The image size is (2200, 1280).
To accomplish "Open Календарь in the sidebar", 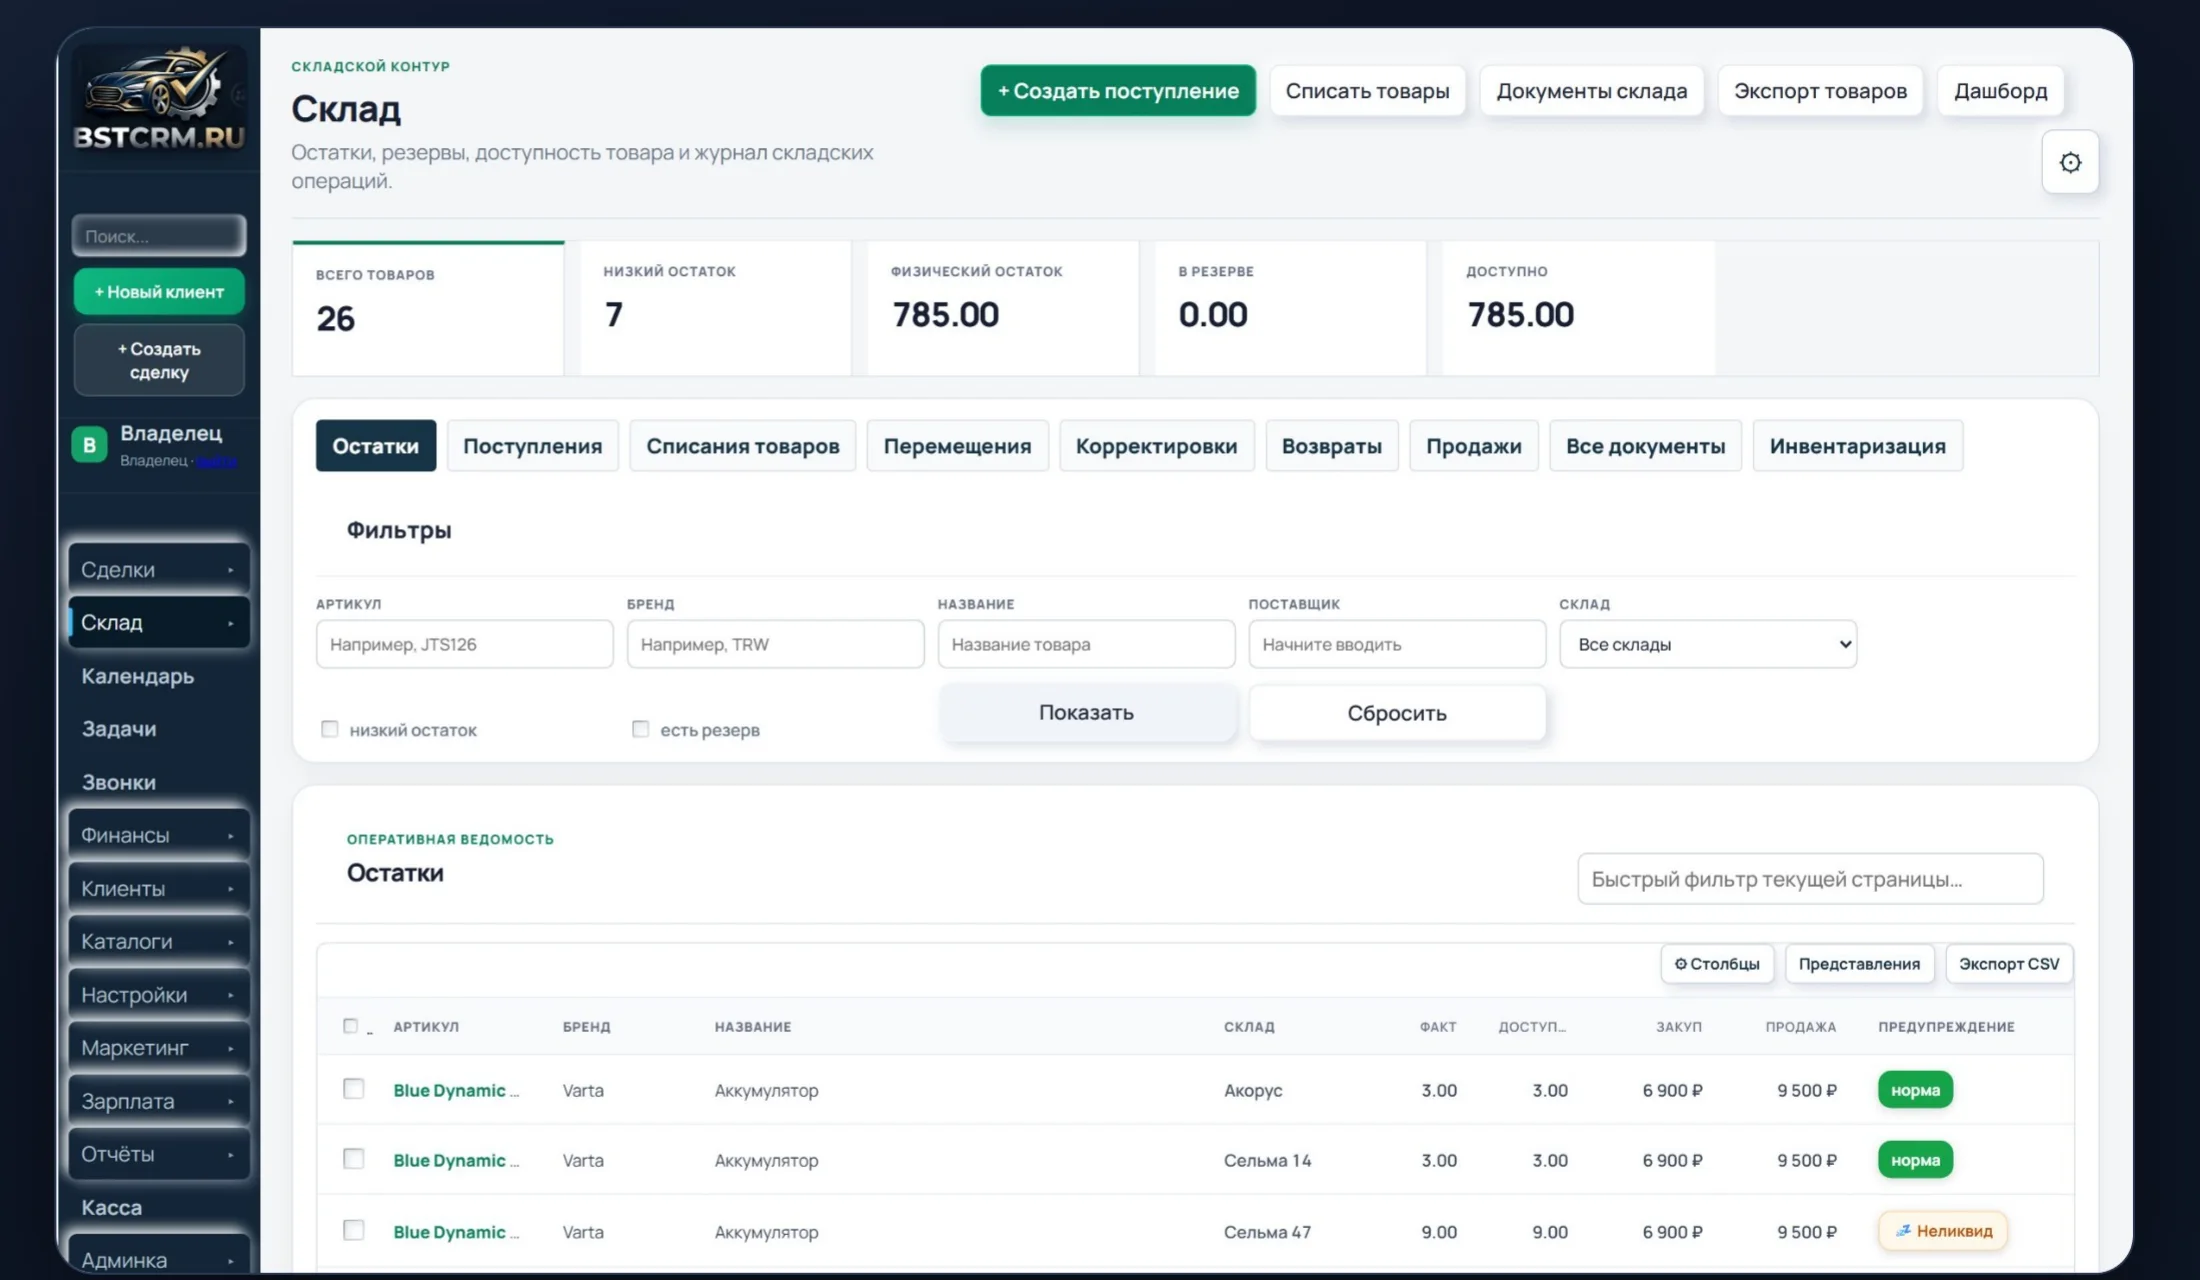I will [x=138, y=676].
